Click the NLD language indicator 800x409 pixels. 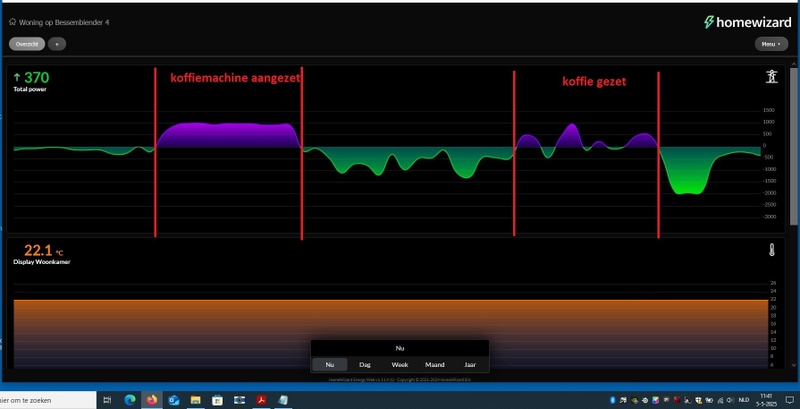click(744, 400)
